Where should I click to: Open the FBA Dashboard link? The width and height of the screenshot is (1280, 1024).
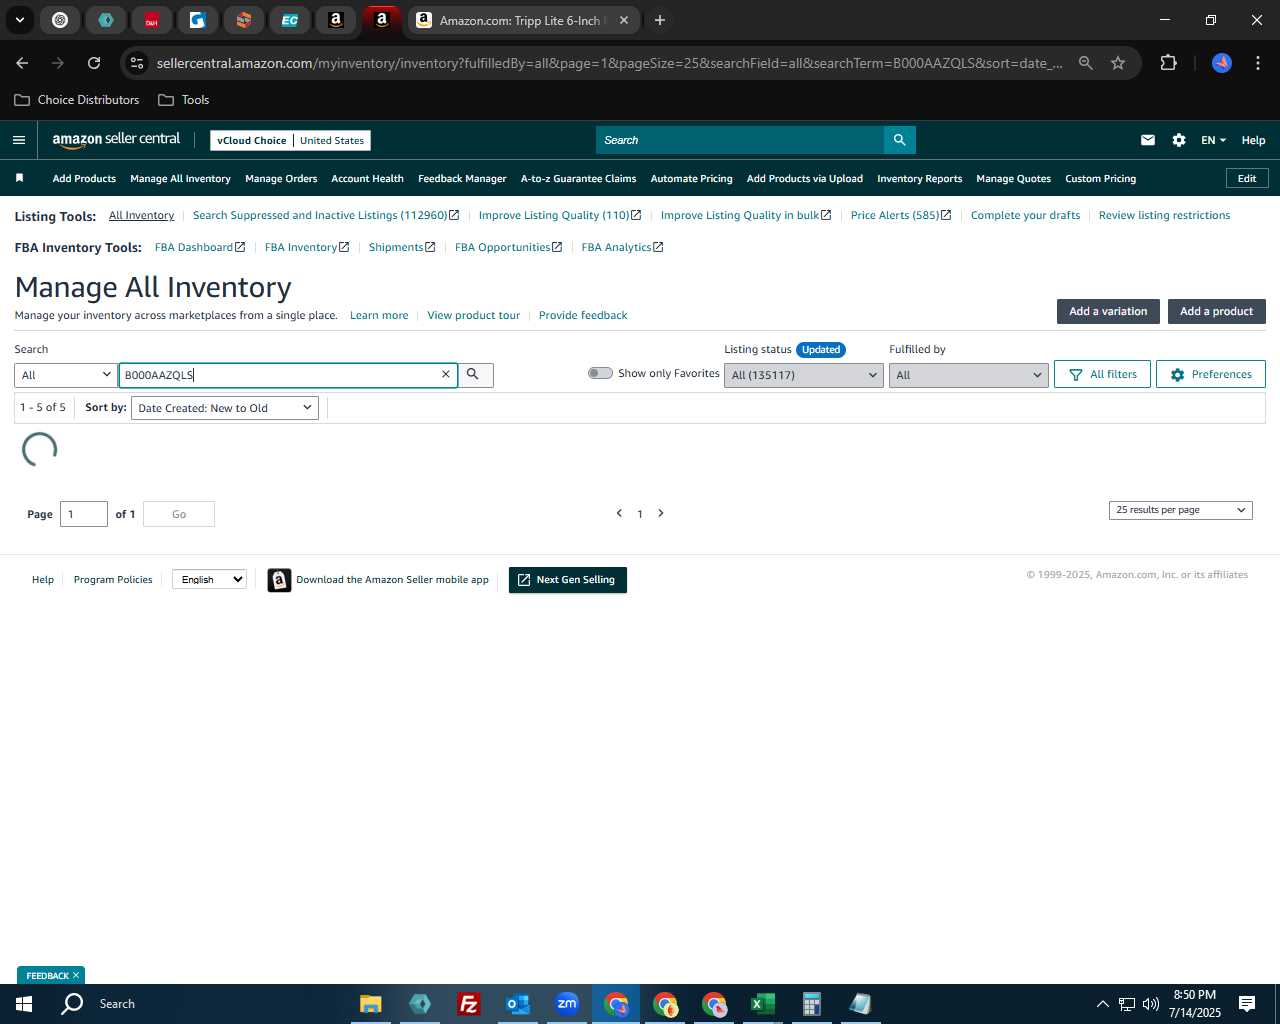(x=199, y=247)
